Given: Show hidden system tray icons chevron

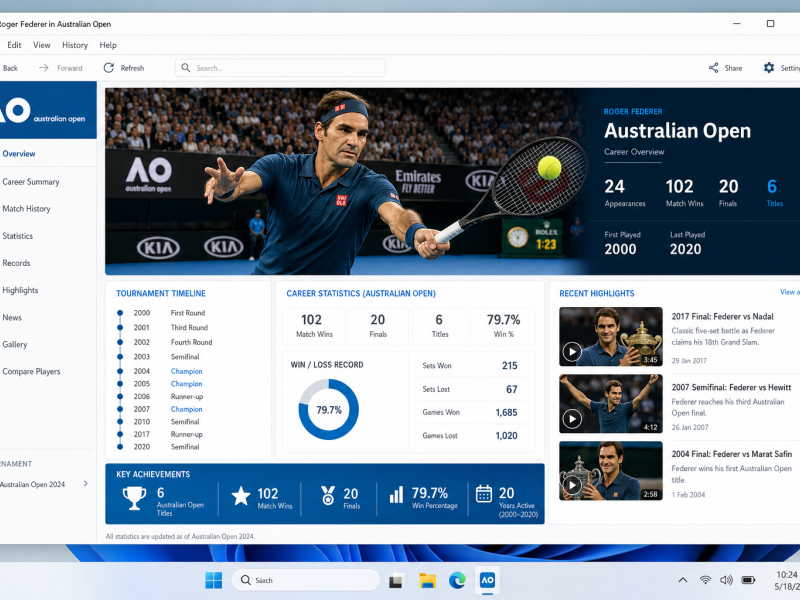Looking at the screenshot, I should coord(683,580).
